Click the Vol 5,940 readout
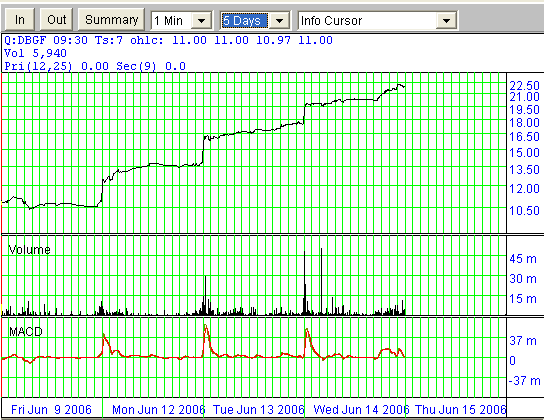The height and width of the screenshot is (420, 544). pyautogui.click(x=35, y=53)
